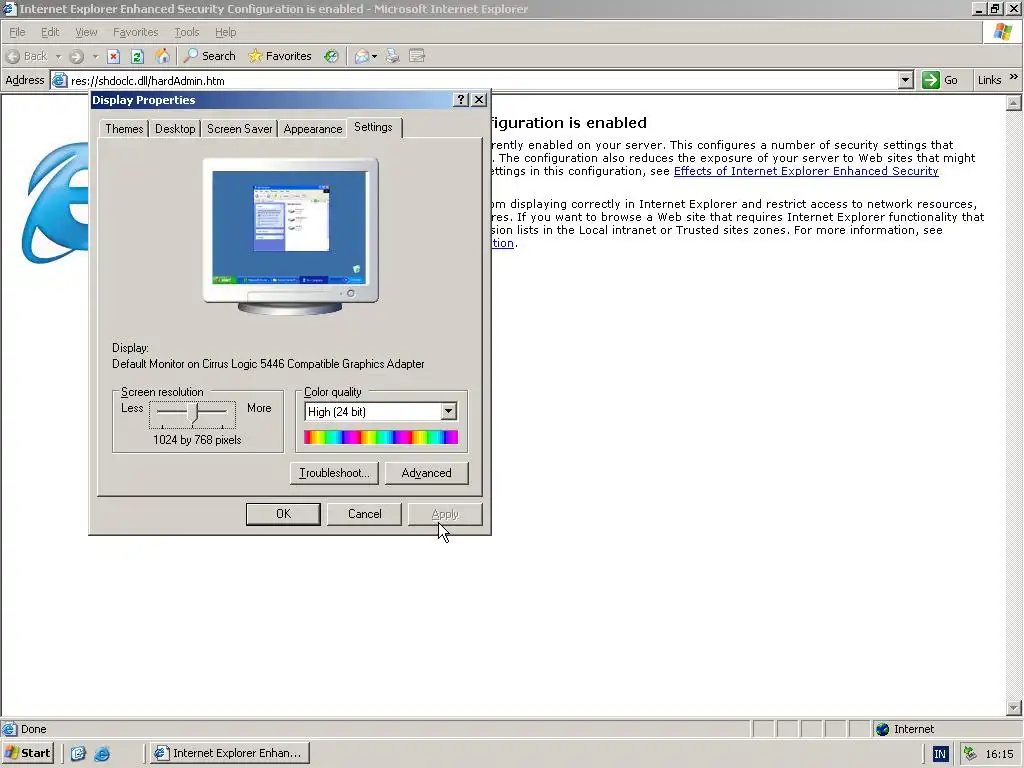Screen dimensions: 1024x768
Task: Select the Settings tab
Action: click(374, 127)
